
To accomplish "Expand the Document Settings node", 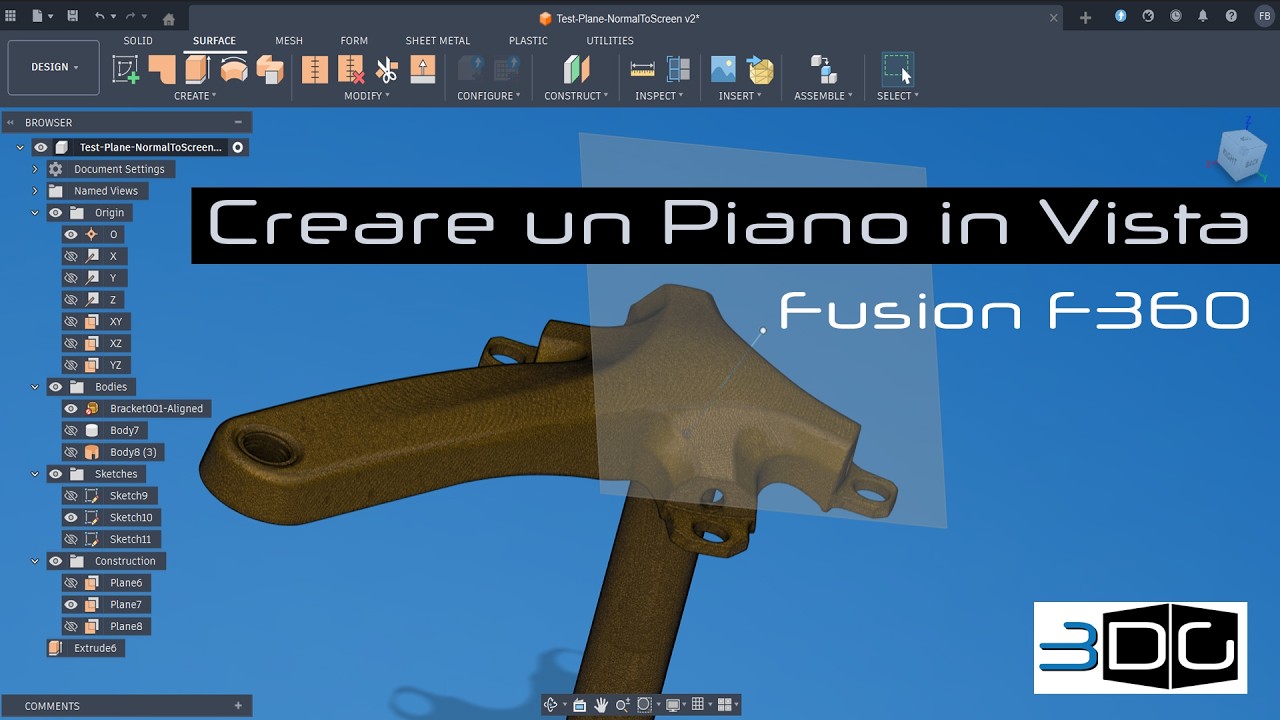I will pyautogui.click(x=35, y=169).
